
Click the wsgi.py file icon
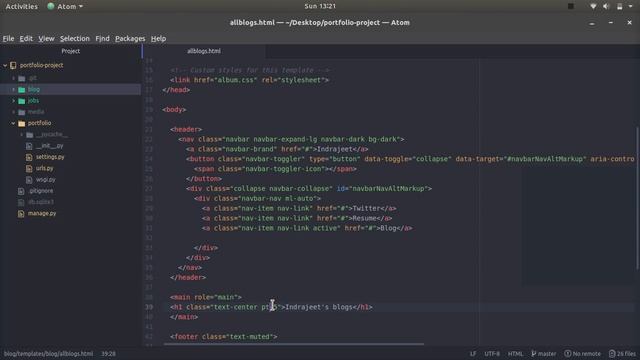tap(29, 180)
